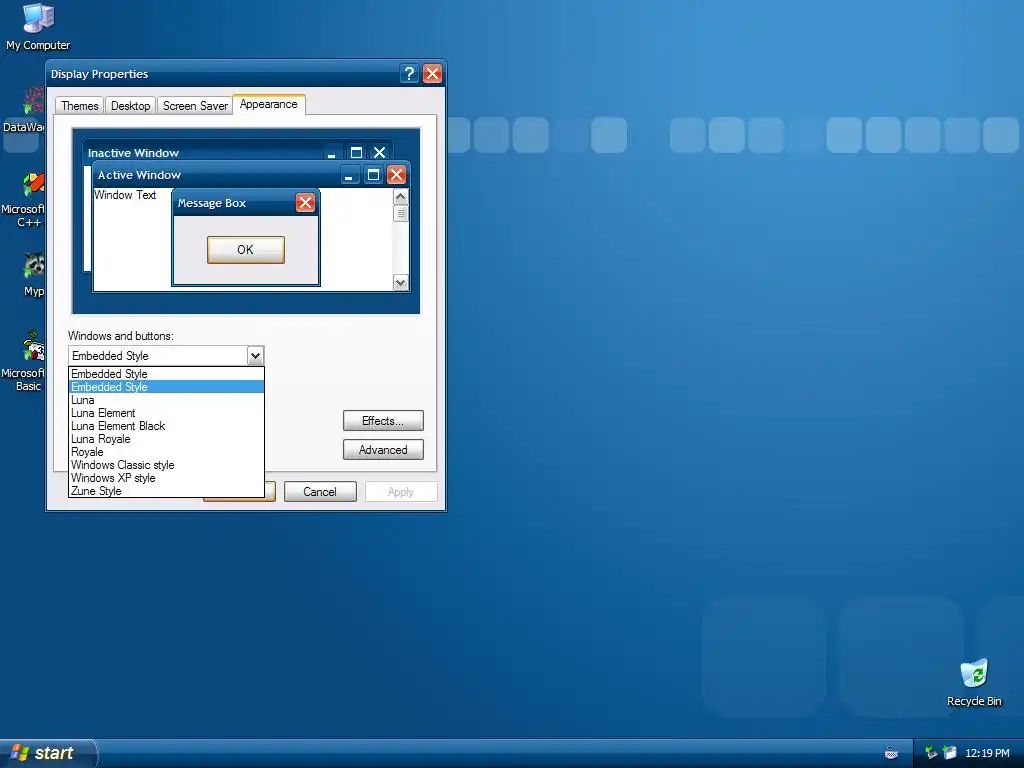Collapse the Windows and buttons dropdown arrow
The image size is (1024, 768).
tap(255, 356)
